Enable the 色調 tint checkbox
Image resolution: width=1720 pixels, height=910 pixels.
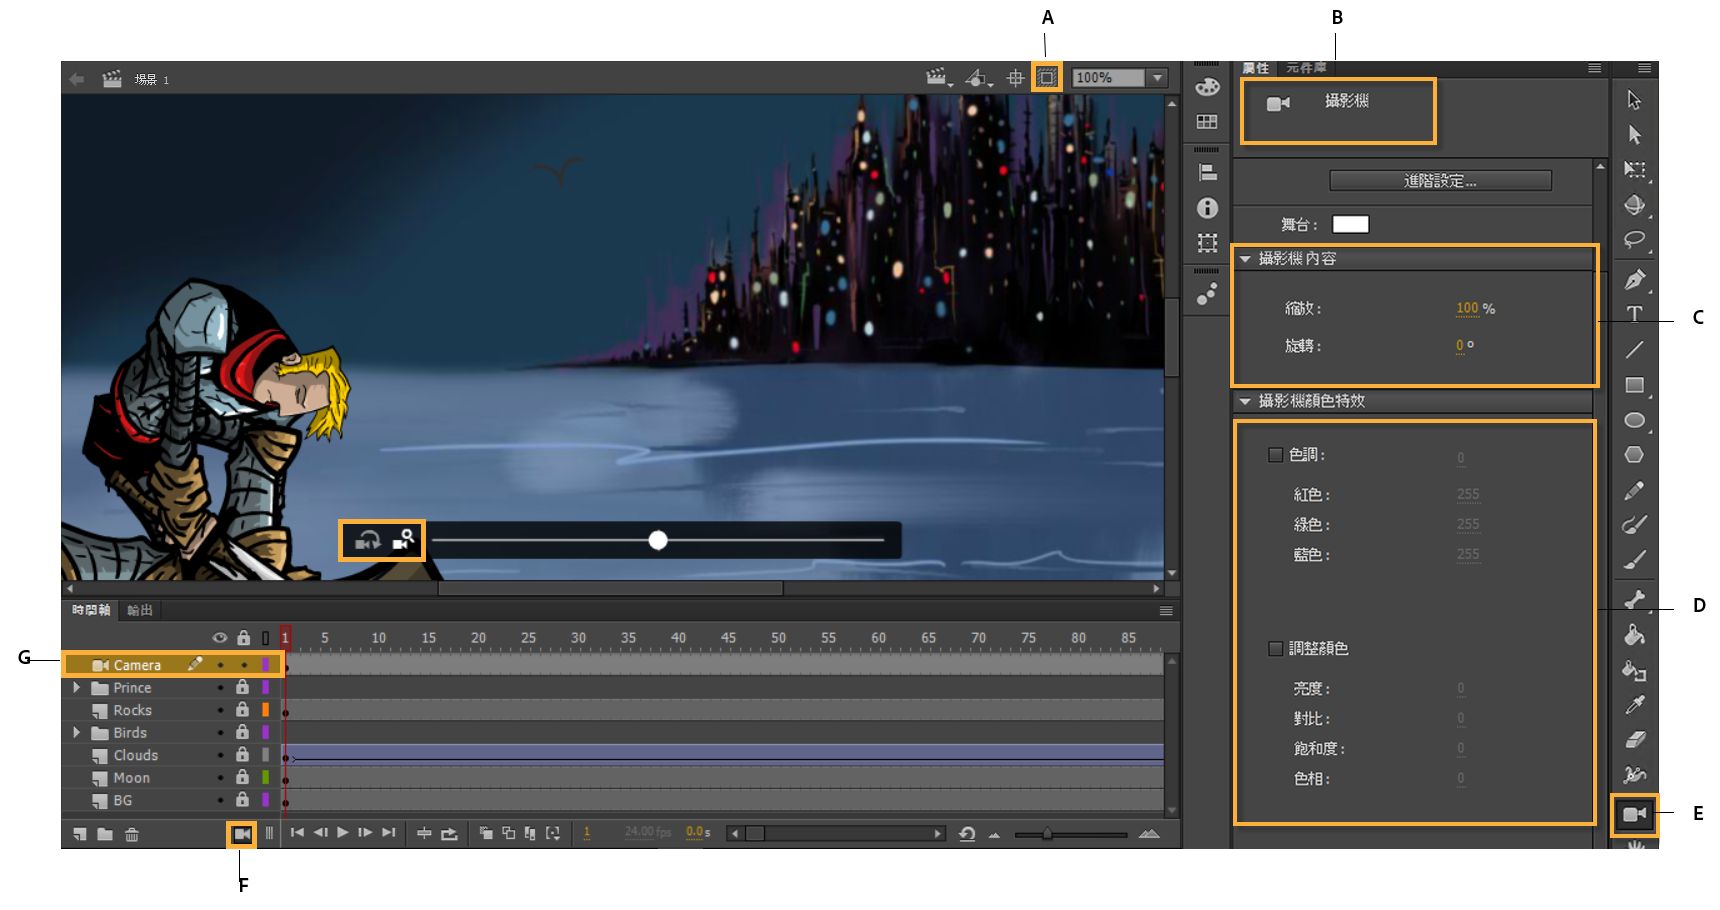(x=1275, y=455)
